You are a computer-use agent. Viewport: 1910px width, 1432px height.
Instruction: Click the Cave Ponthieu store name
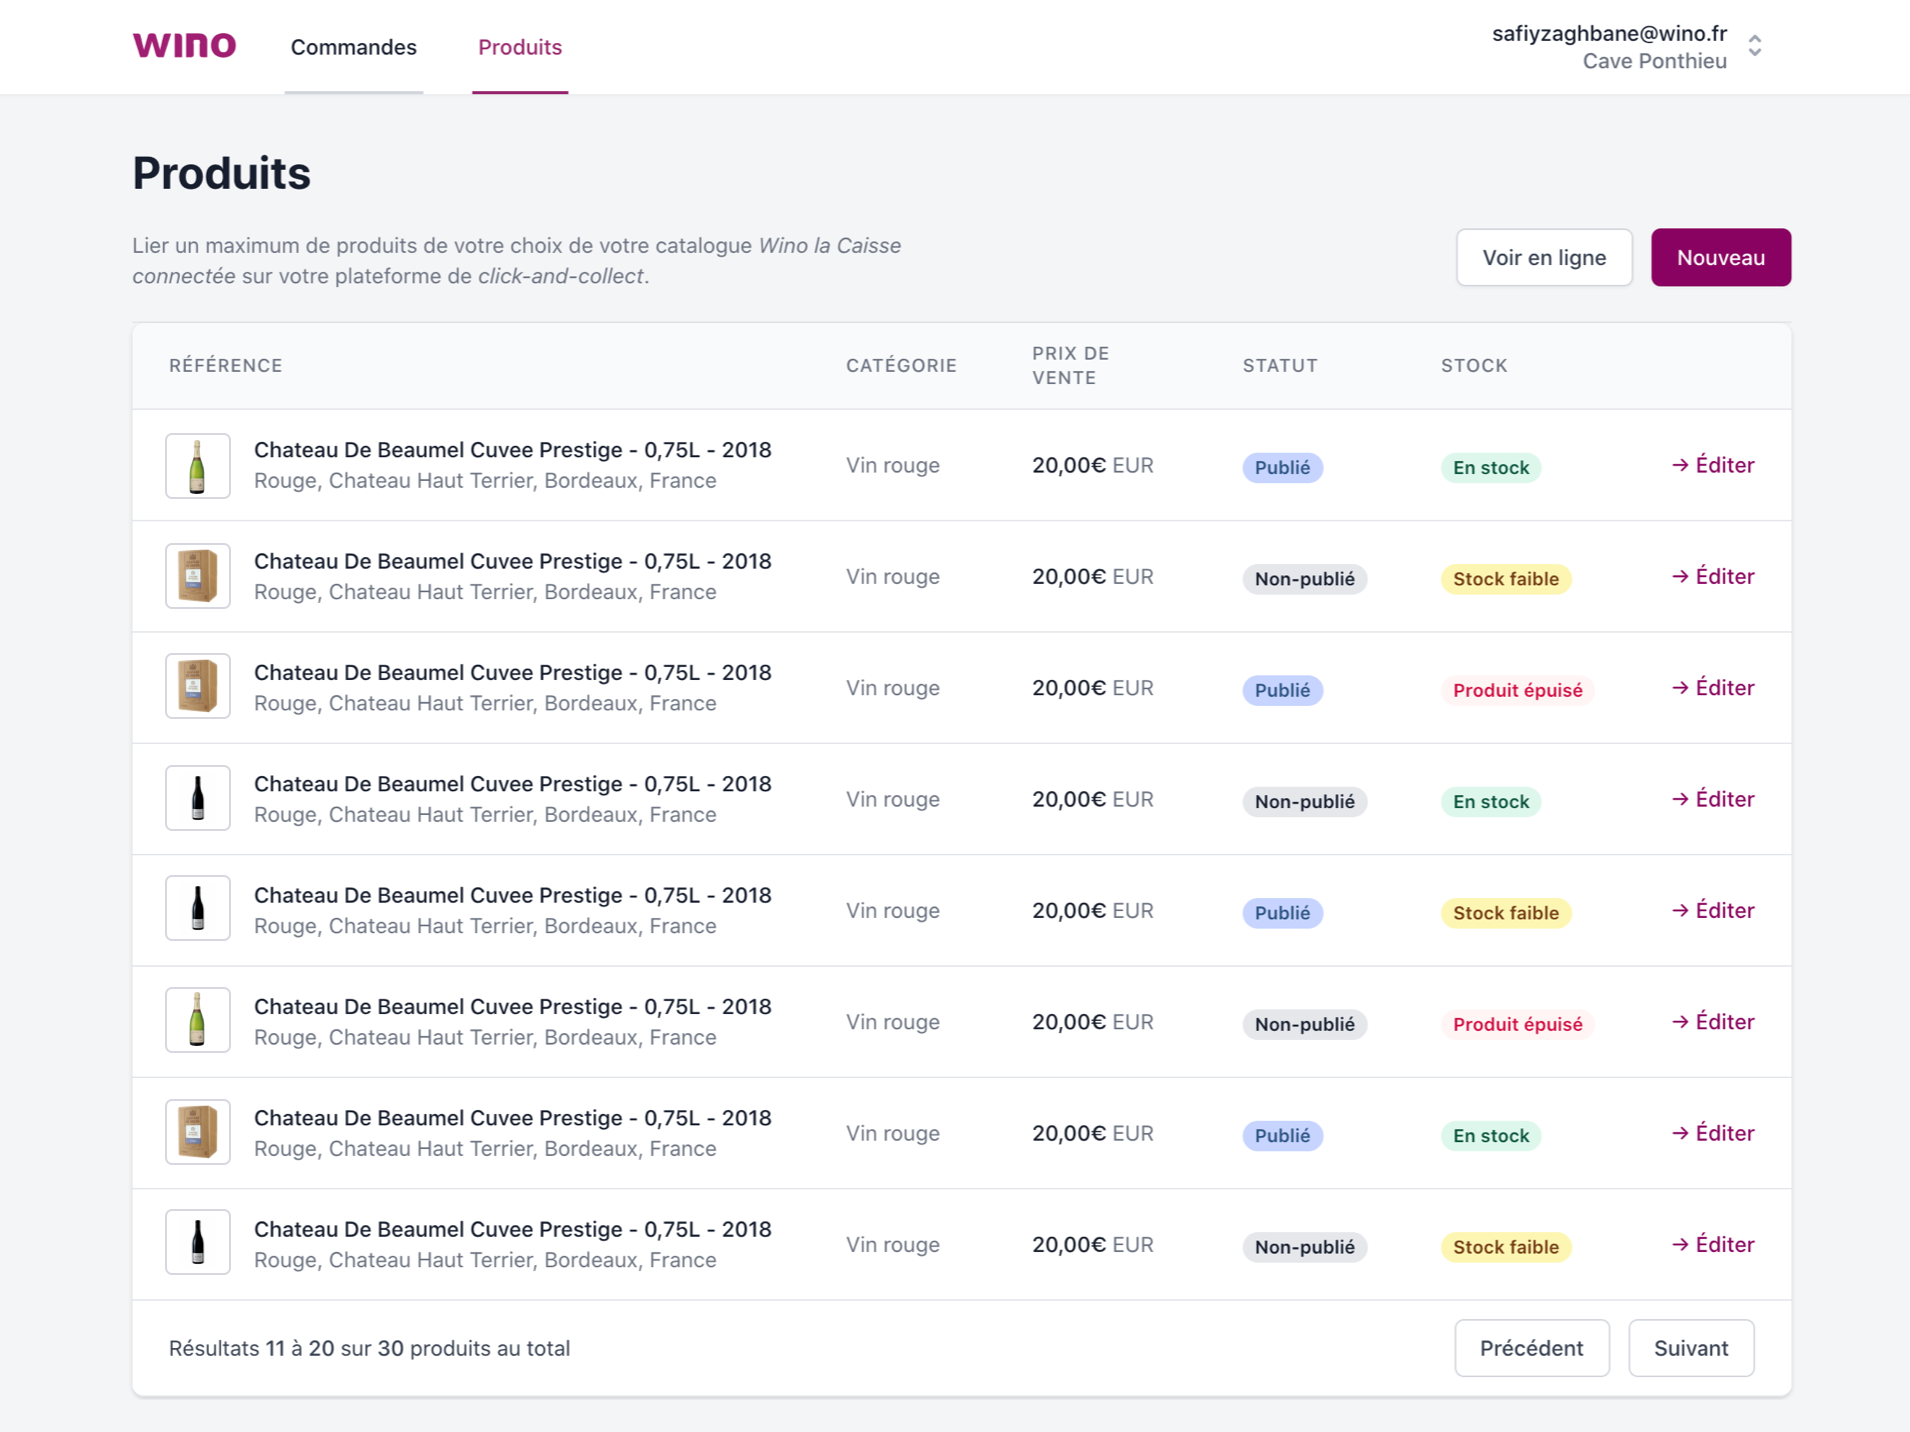pos(1654,61)
